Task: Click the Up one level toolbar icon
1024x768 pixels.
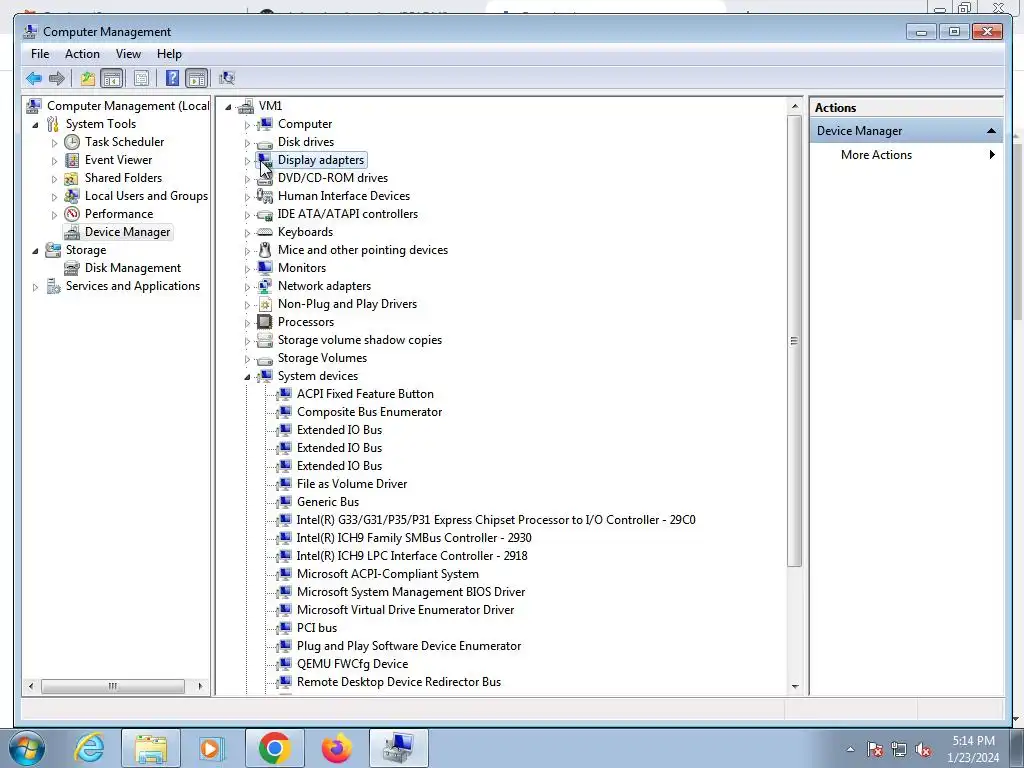Action: pyautogui.click(x=88, y=78)
